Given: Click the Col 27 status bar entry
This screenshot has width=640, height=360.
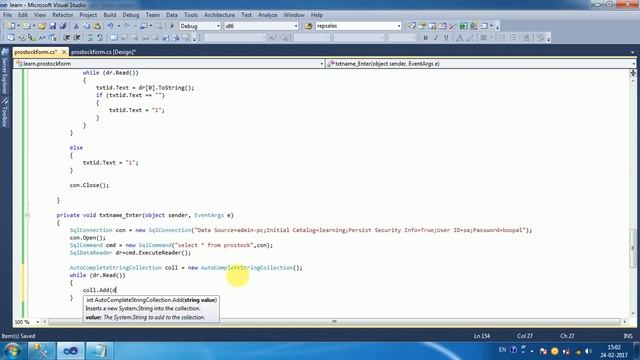Looking at the screenshot, I should click(524, 336).
